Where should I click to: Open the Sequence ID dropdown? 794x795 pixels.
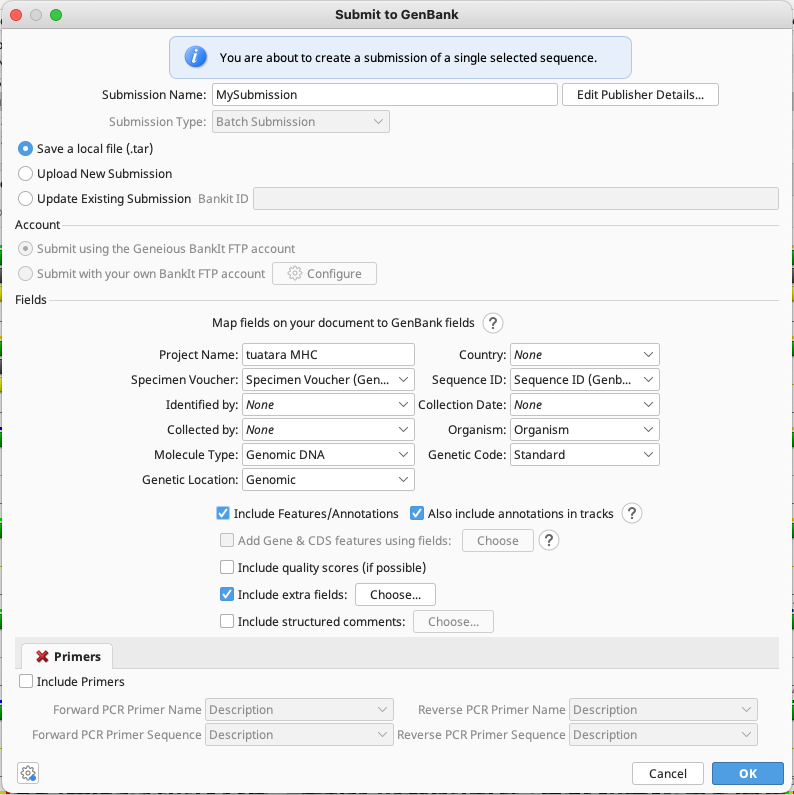pos(584,379)
